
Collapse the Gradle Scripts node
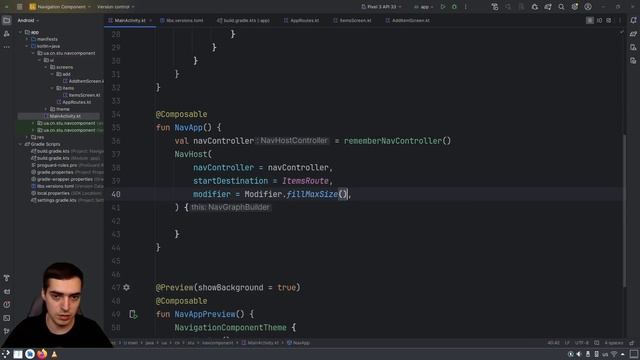[x=20, y=144]
